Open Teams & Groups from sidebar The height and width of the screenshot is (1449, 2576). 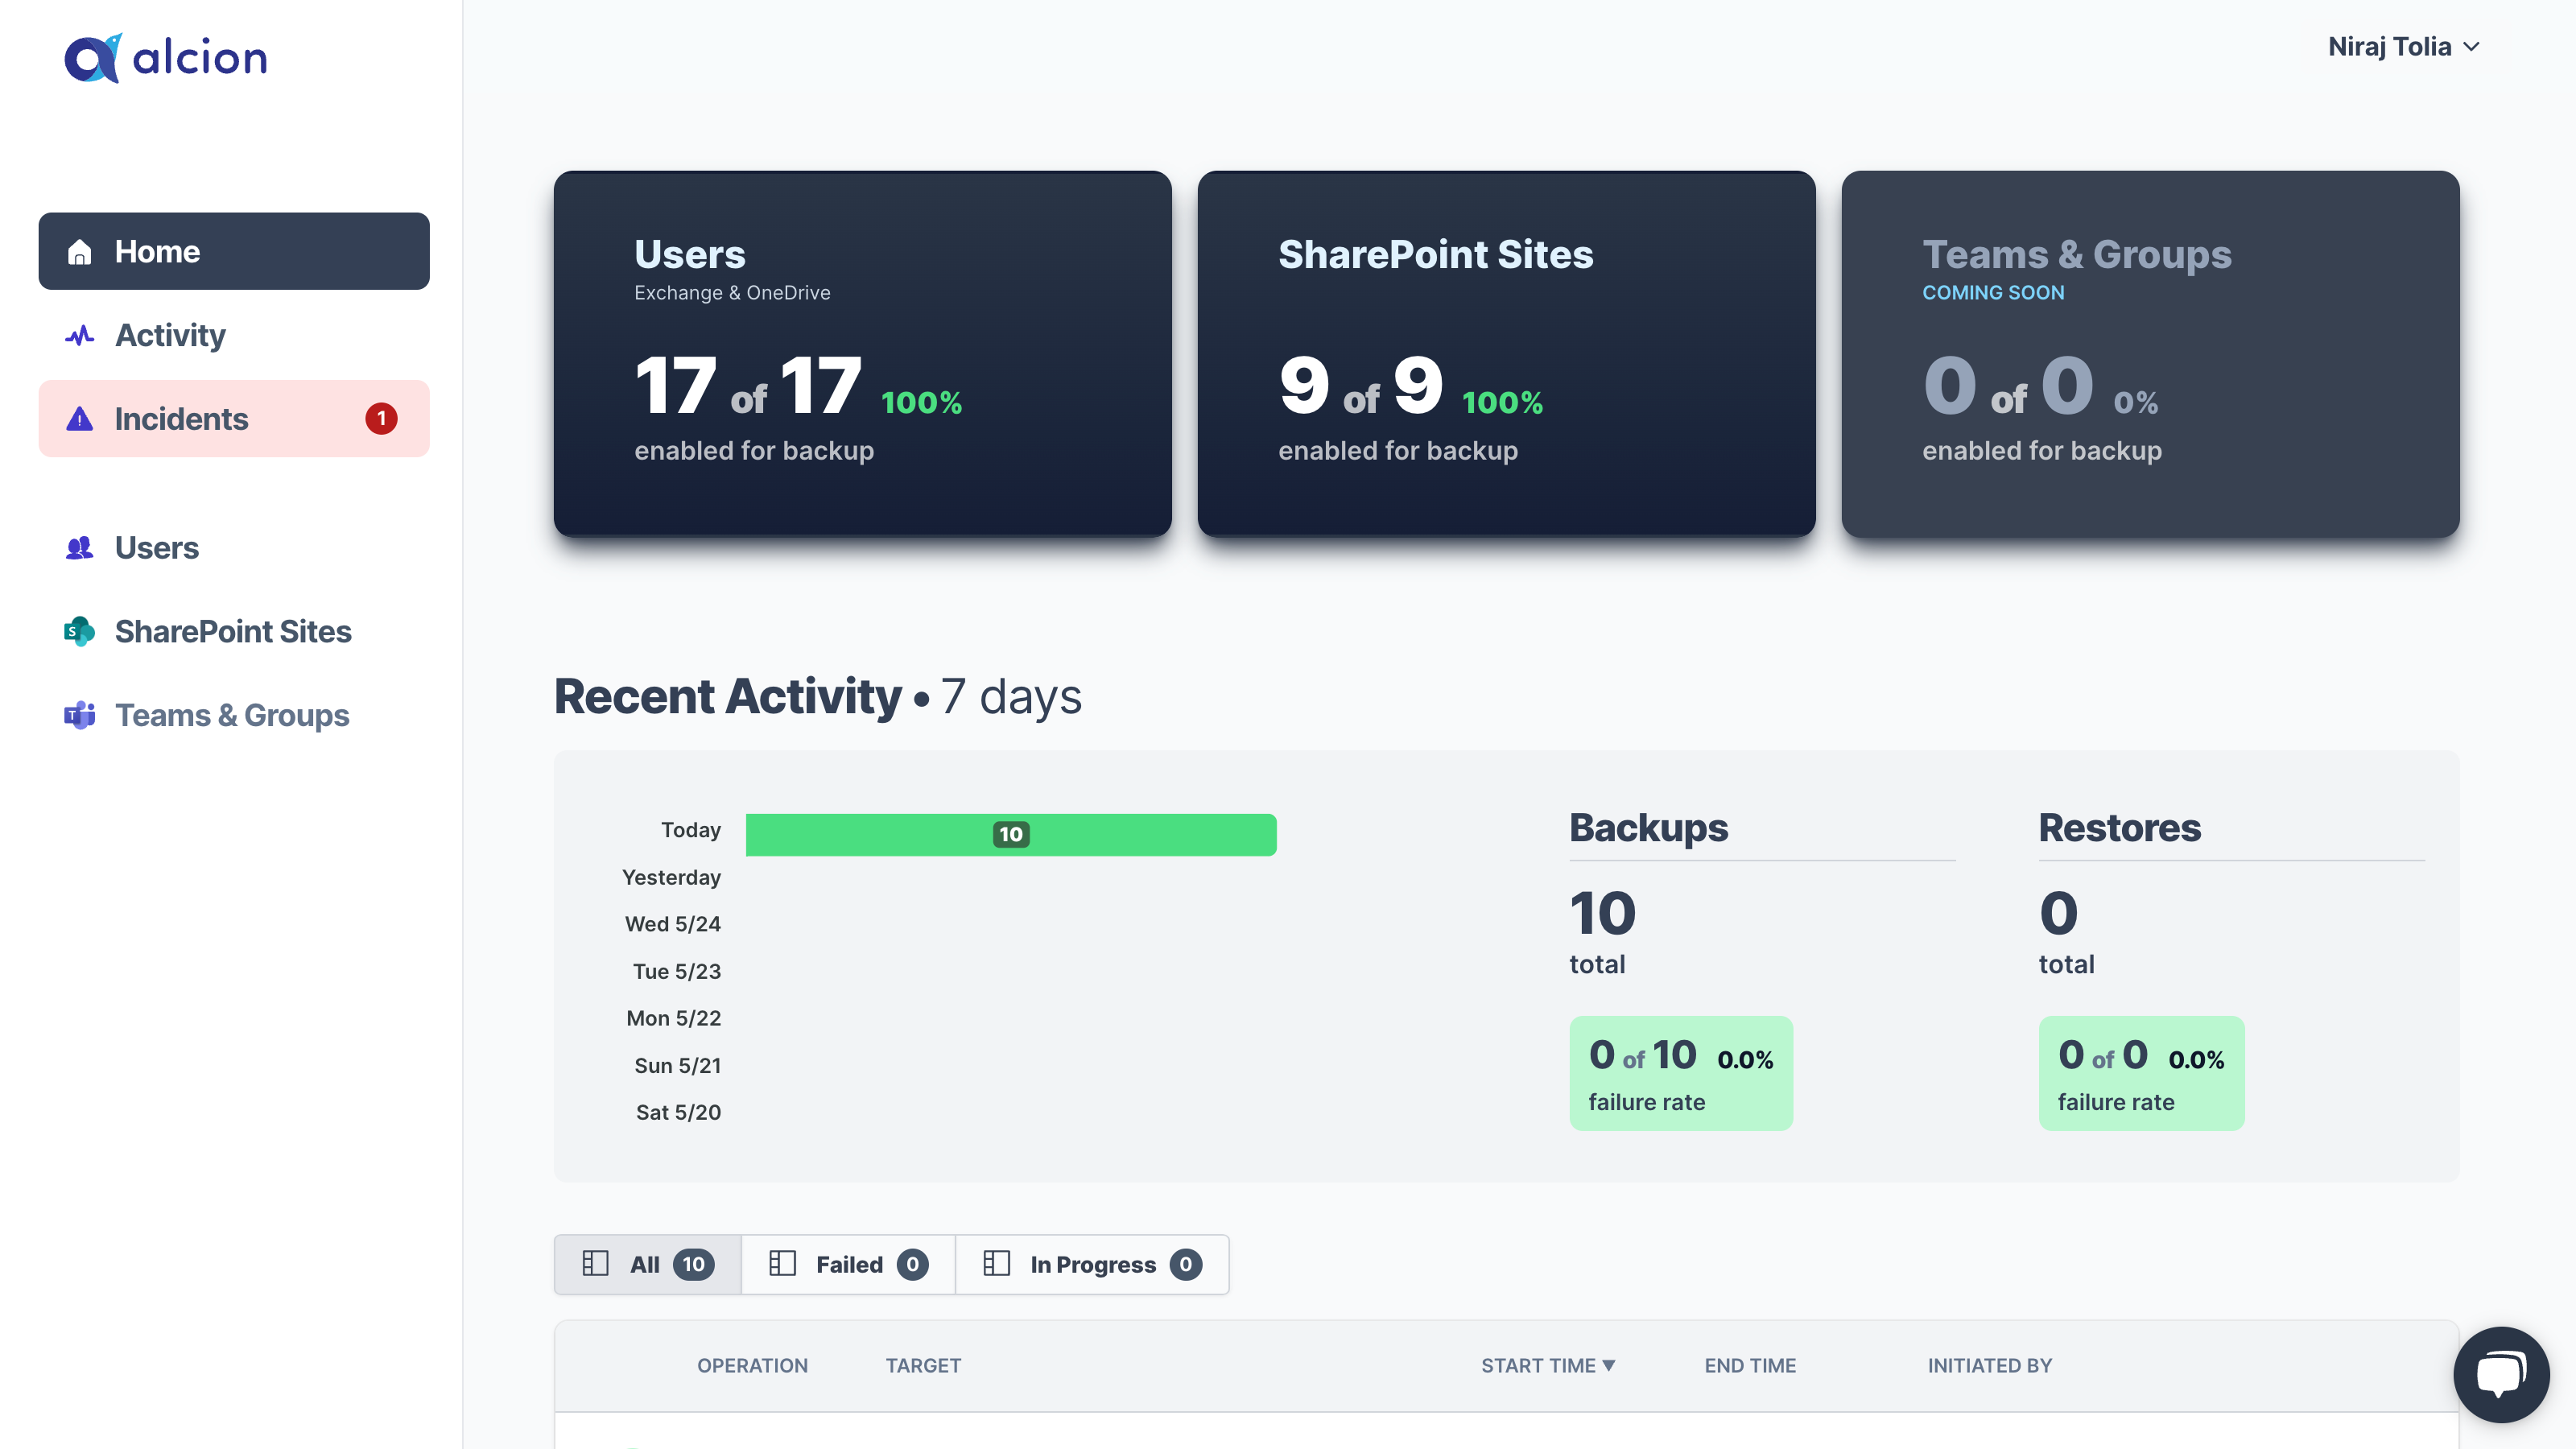click(x=234, y=715)
